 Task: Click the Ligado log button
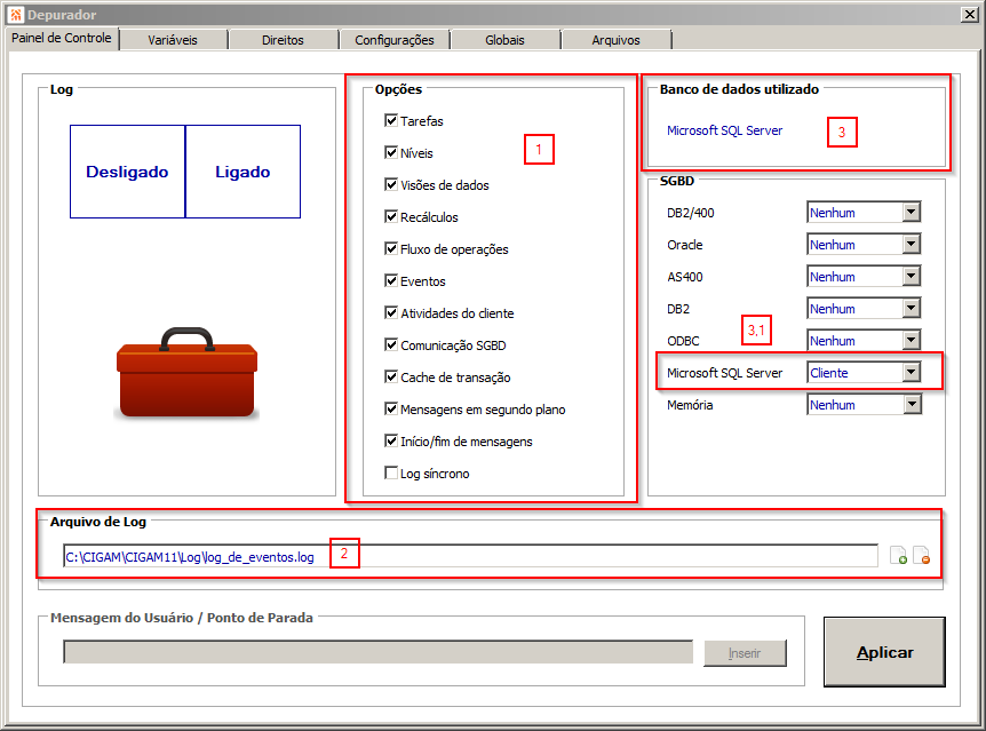pyautogui.click(x=243, y=172)
